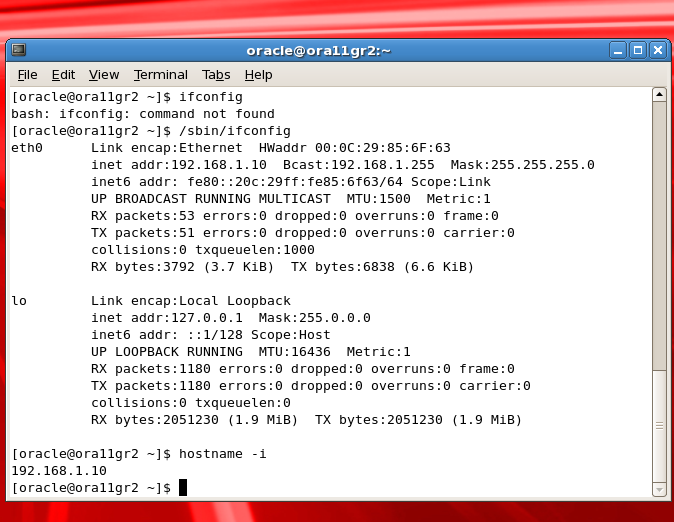
Task: Click the MAC address 00:0C:29:85:6F:63
Action: [383, 148]
